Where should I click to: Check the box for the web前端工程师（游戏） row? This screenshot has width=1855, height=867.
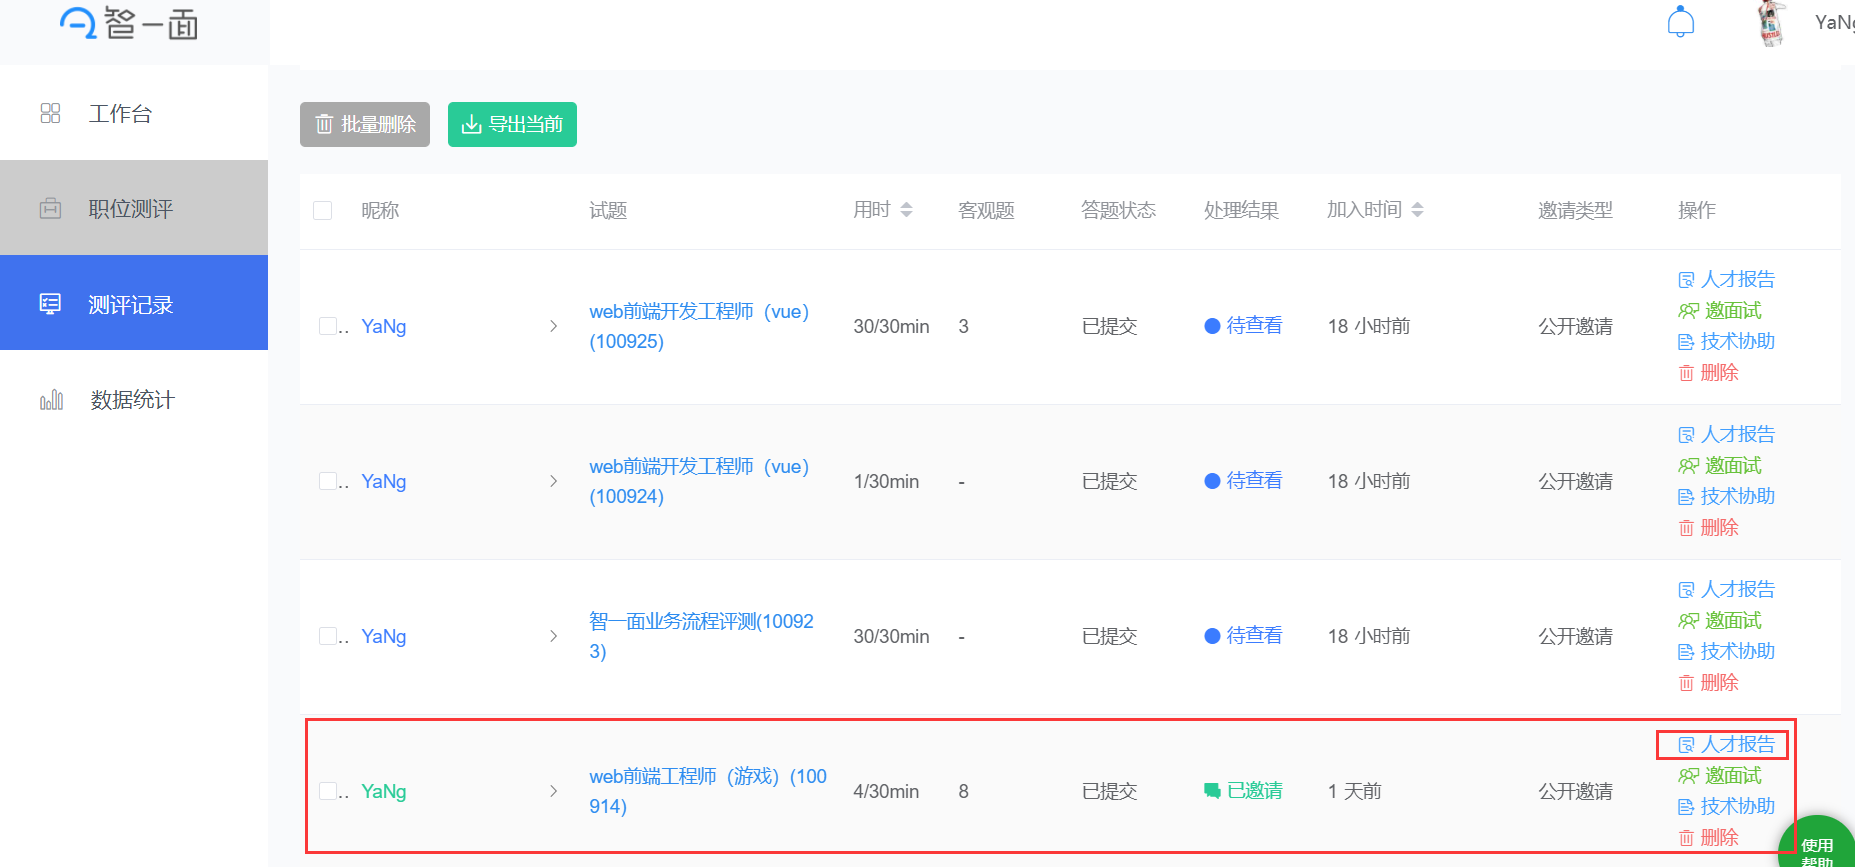coord(328,791)
